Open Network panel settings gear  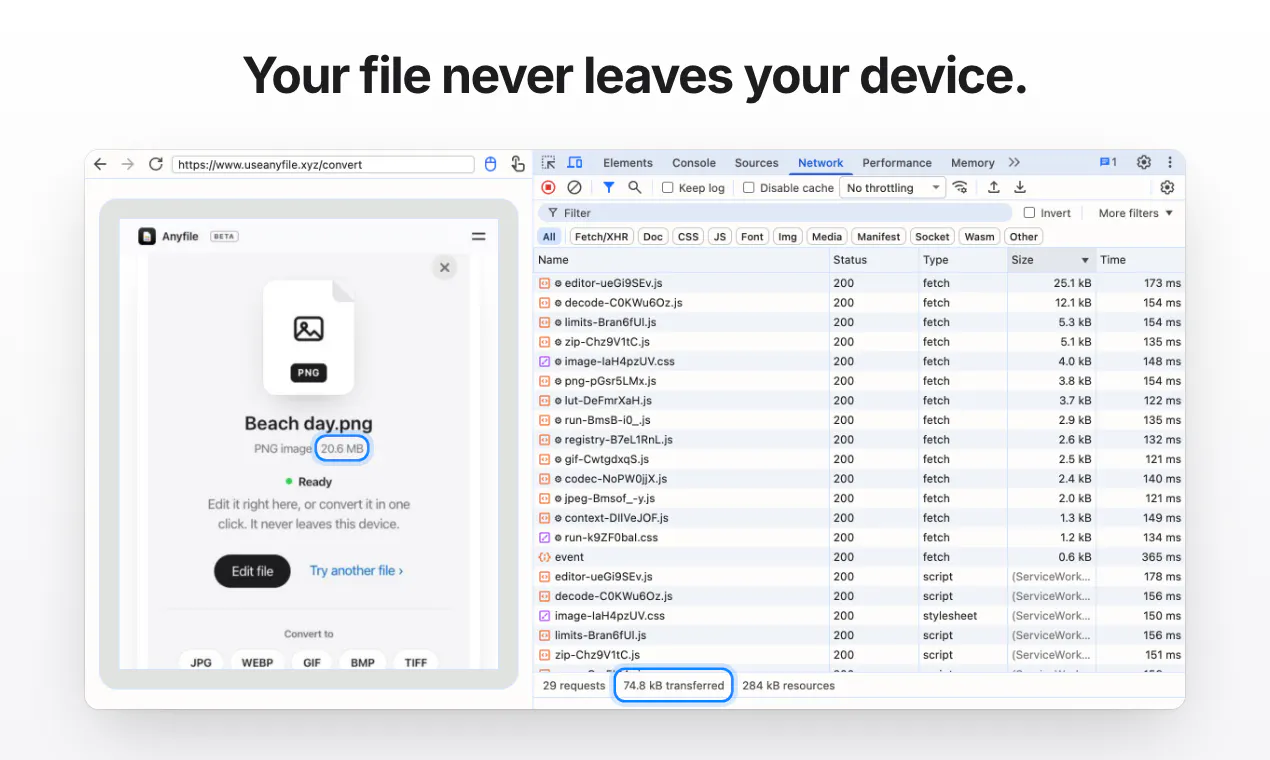click(1167, 187)
